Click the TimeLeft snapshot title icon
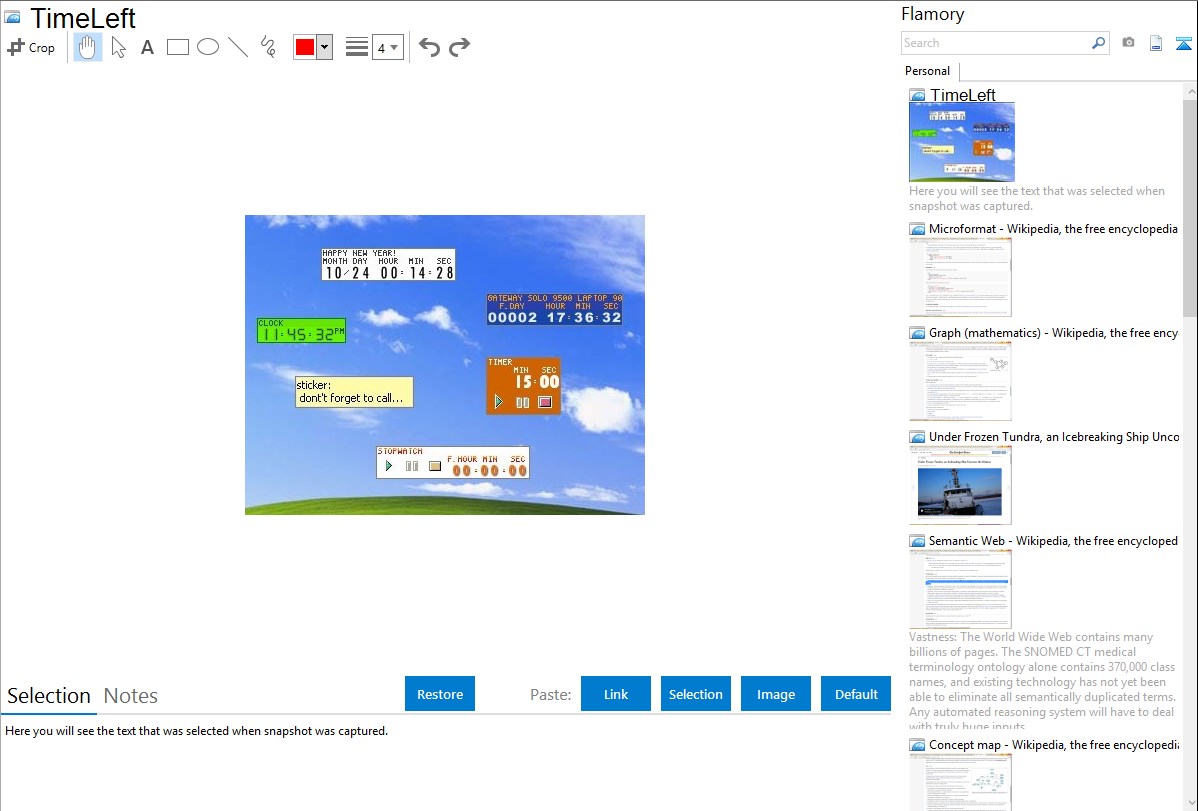Viewport: 1198px width, 811px height. tap(12, 18)
